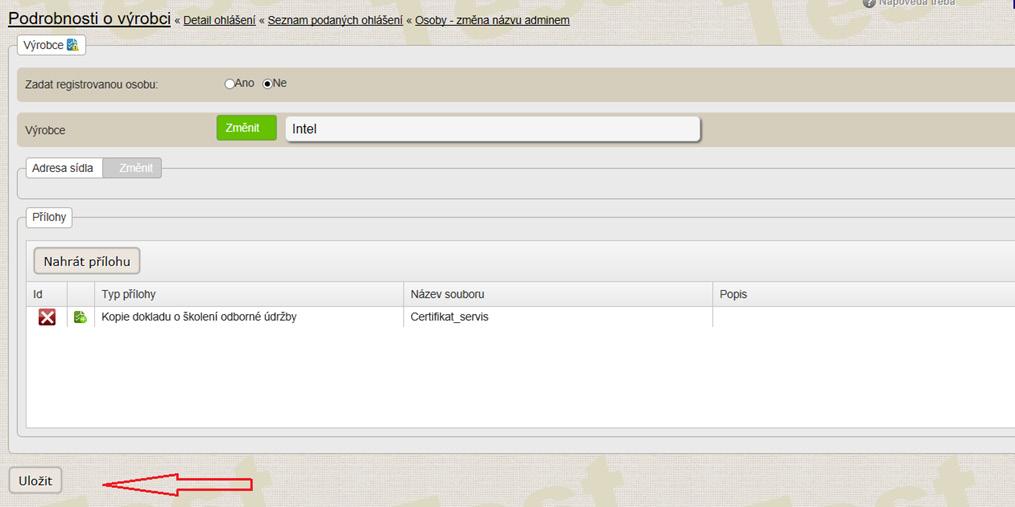
Task: Select the Ne radio button
Action: pos(267,84)
